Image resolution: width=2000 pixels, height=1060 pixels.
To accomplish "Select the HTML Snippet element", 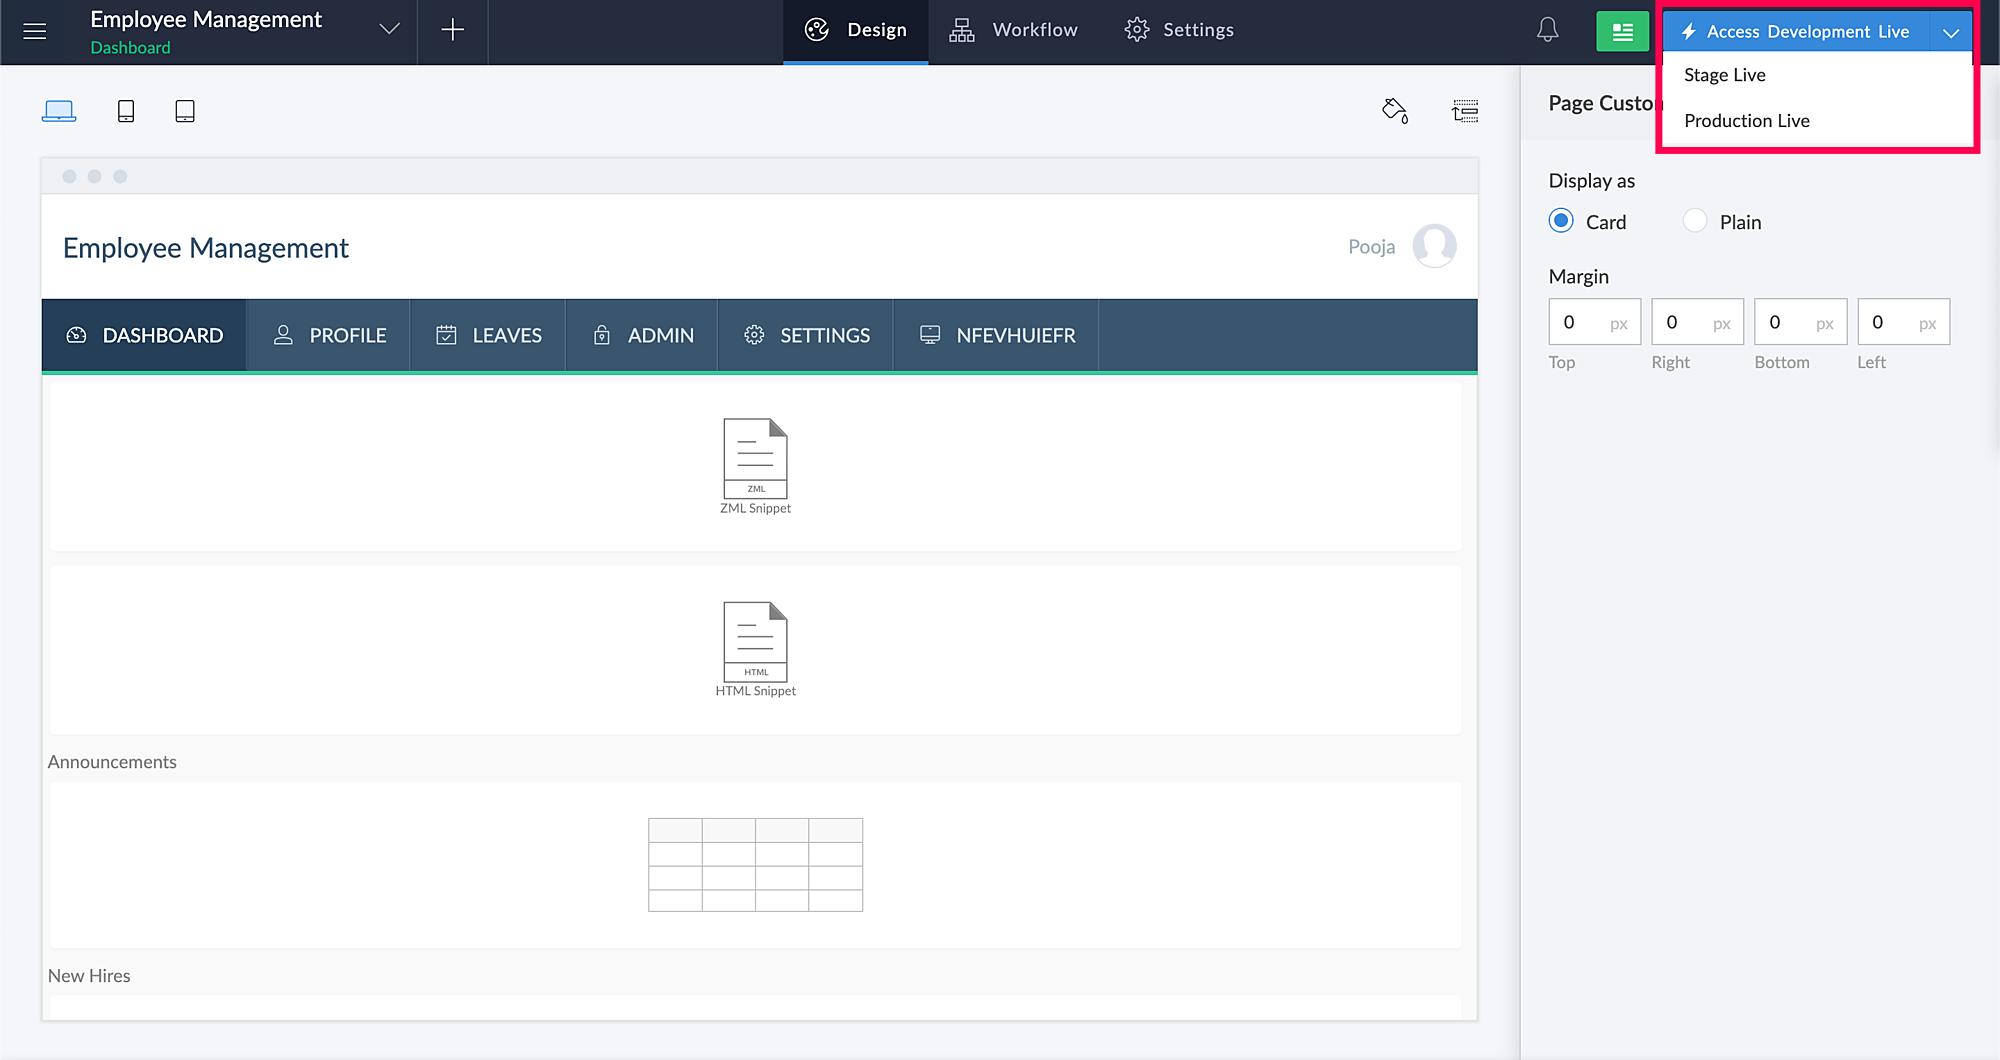I will 755,649.
